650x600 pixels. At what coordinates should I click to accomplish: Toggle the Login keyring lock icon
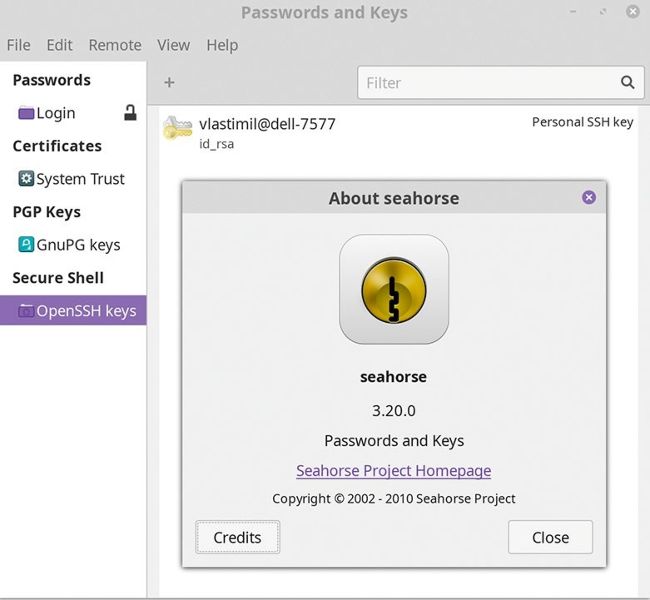130,112
